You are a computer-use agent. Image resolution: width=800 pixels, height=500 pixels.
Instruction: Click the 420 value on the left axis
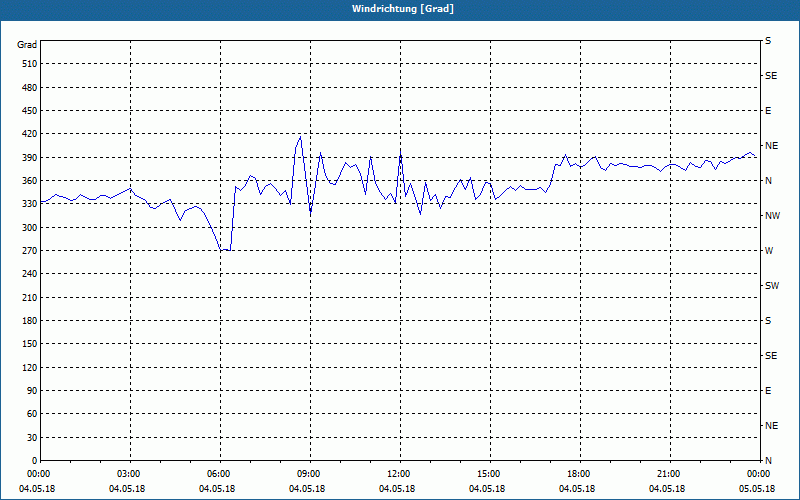pos(30,134)
